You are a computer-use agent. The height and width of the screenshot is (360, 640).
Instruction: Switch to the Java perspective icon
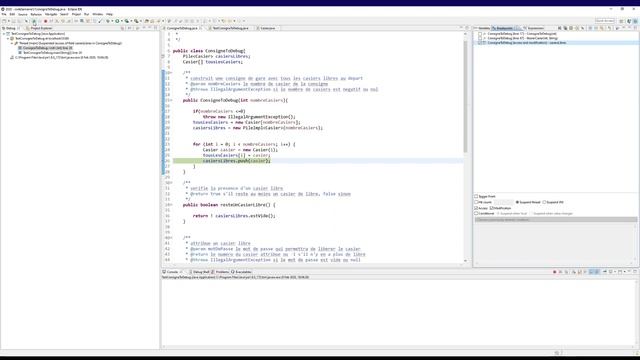(629, 21)
